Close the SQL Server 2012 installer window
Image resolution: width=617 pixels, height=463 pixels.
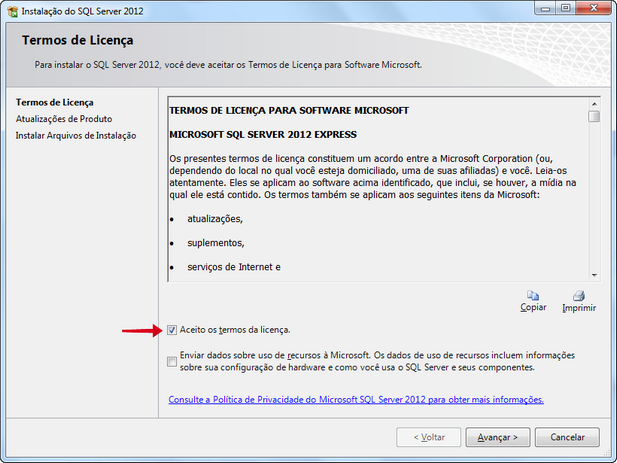pyautogui.click(x=594, y=8)
